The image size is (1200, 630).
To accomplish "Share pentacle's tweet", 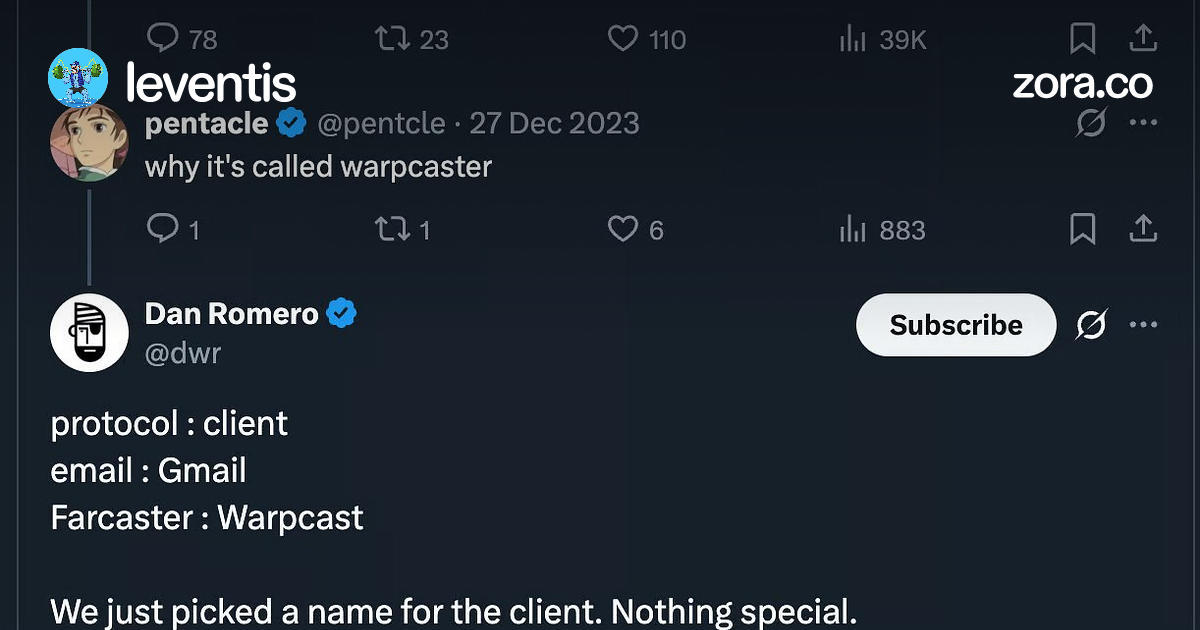I will [1143, 230].
